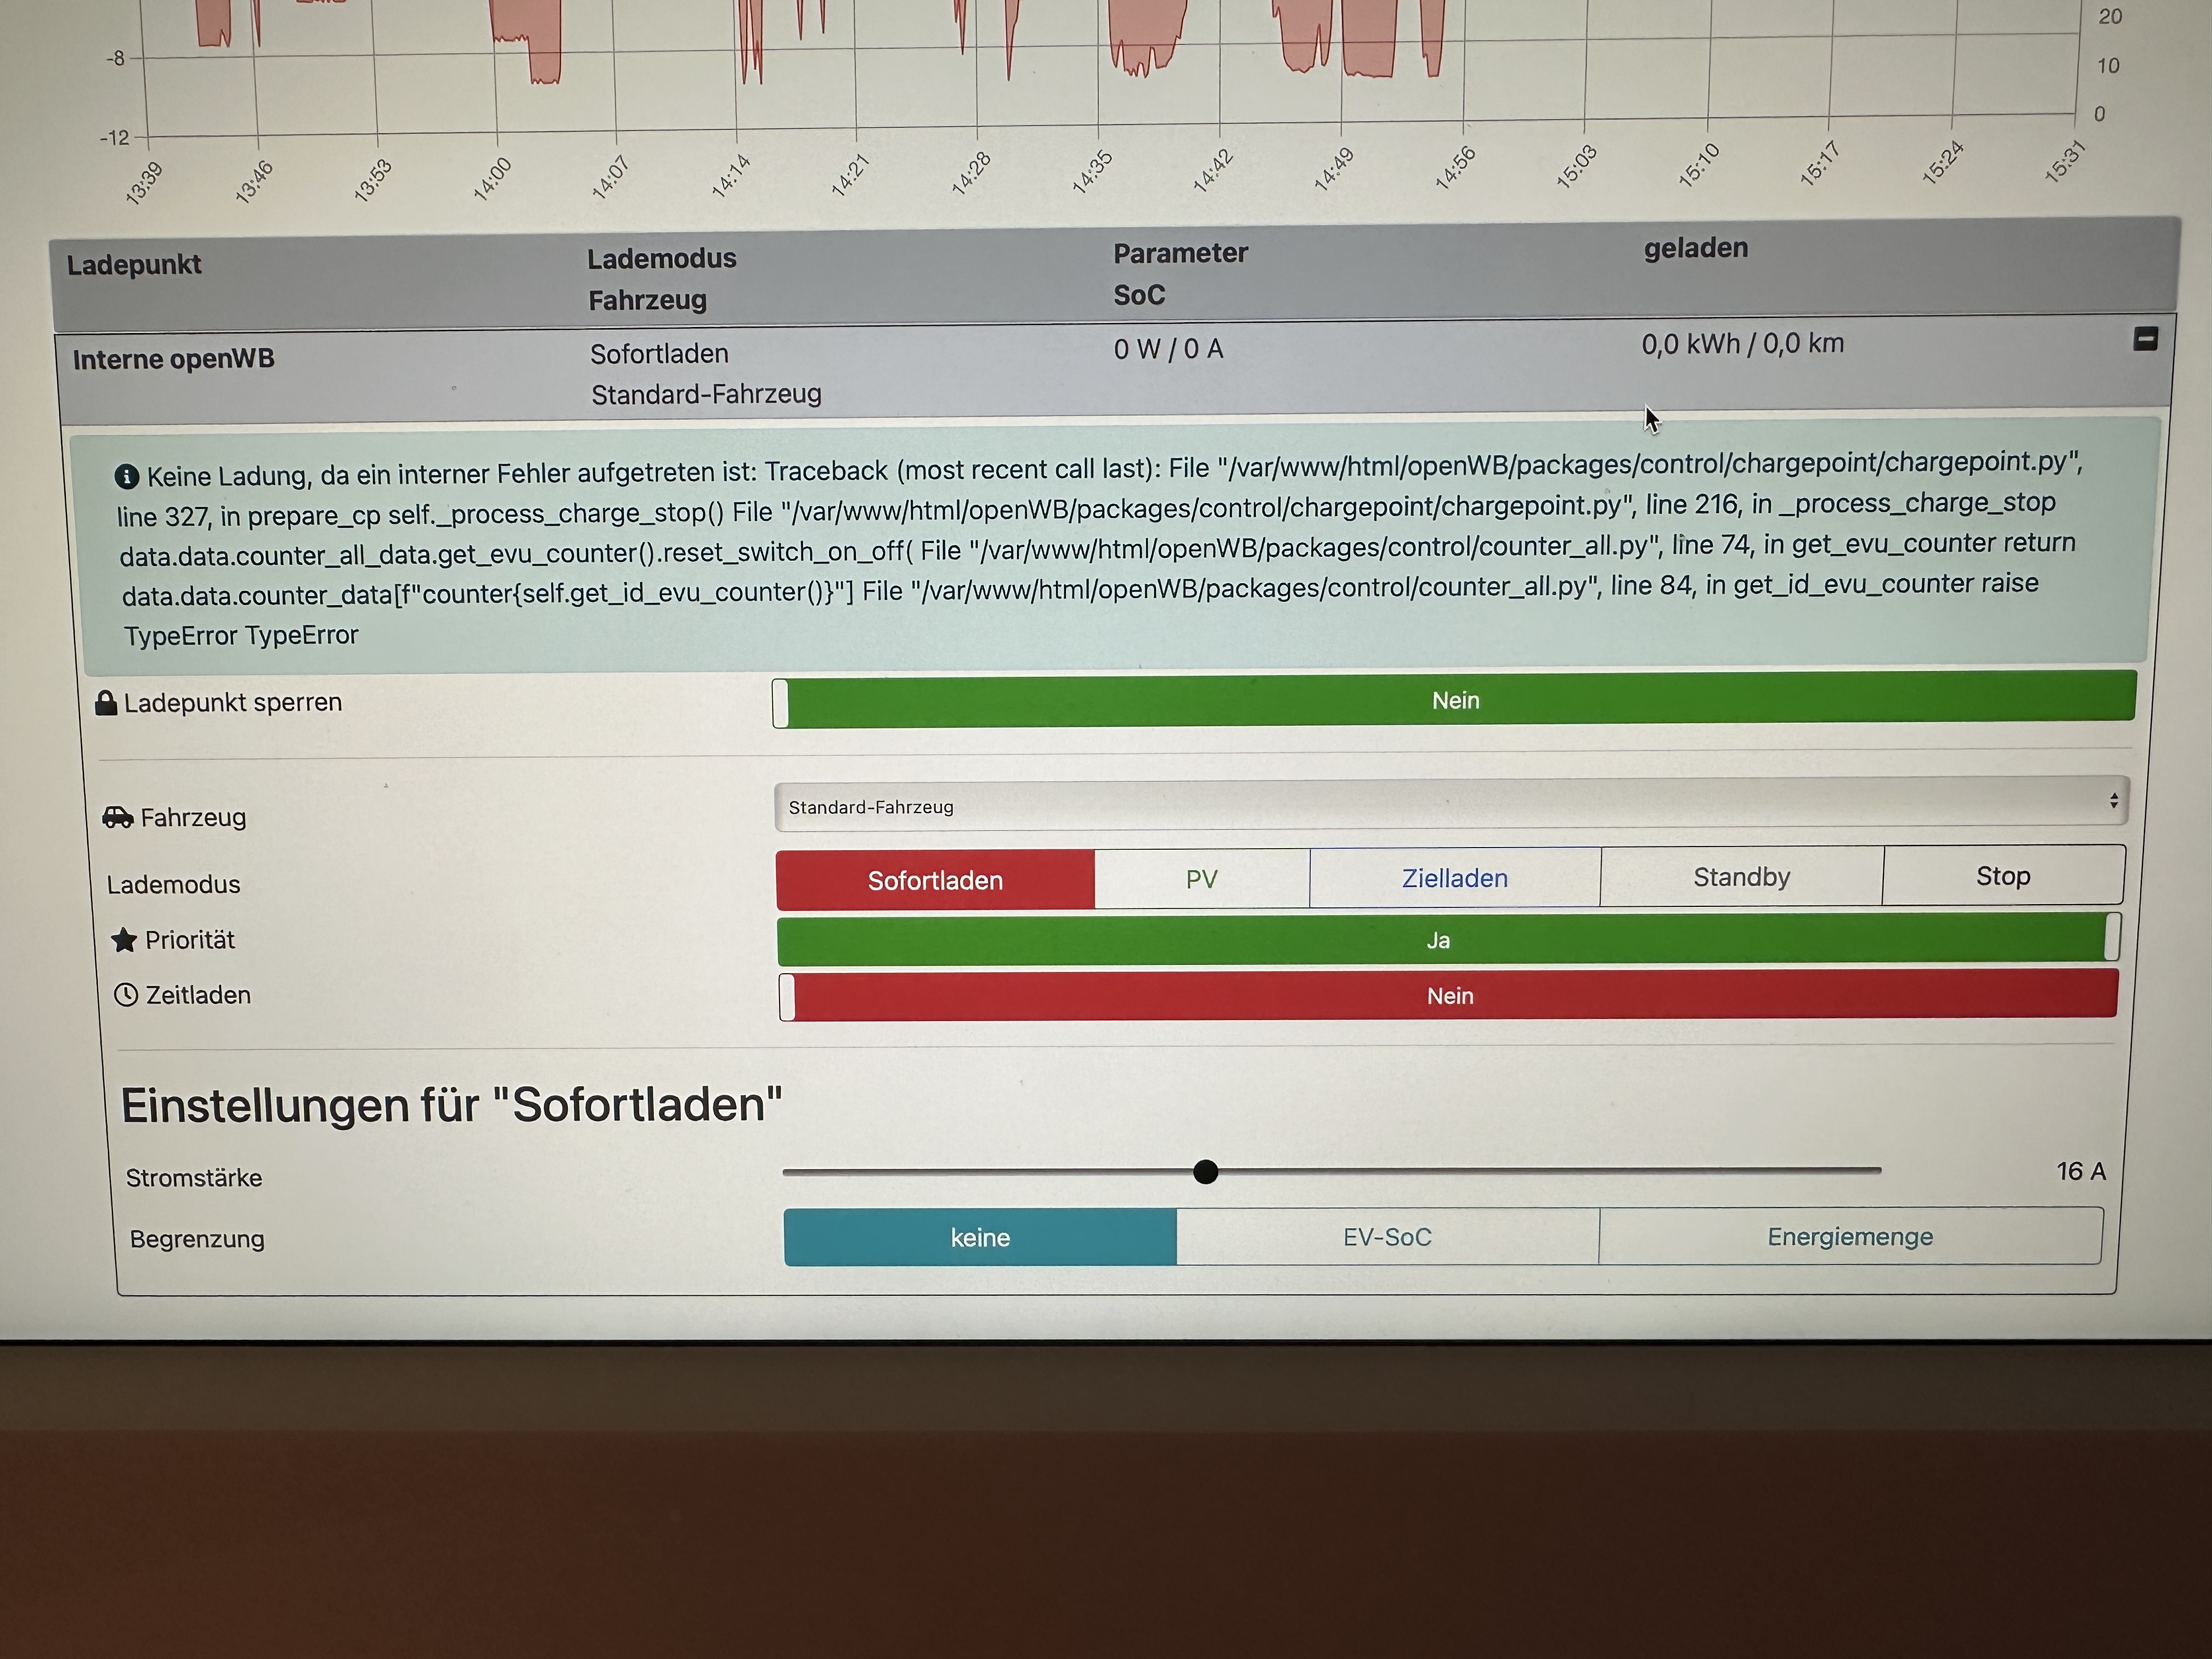Click the lock icon beside Ladepunkt sperren

pos(106,703)
